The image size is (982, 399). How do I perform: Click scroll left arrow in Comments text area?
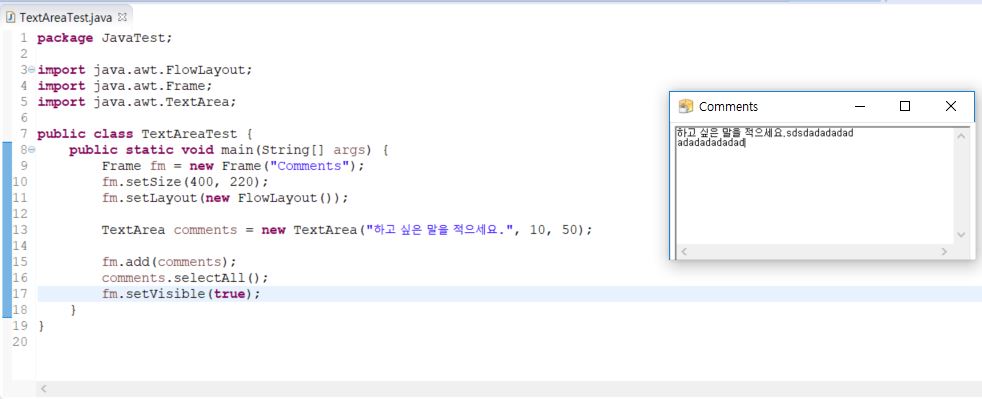coord(684,252)
